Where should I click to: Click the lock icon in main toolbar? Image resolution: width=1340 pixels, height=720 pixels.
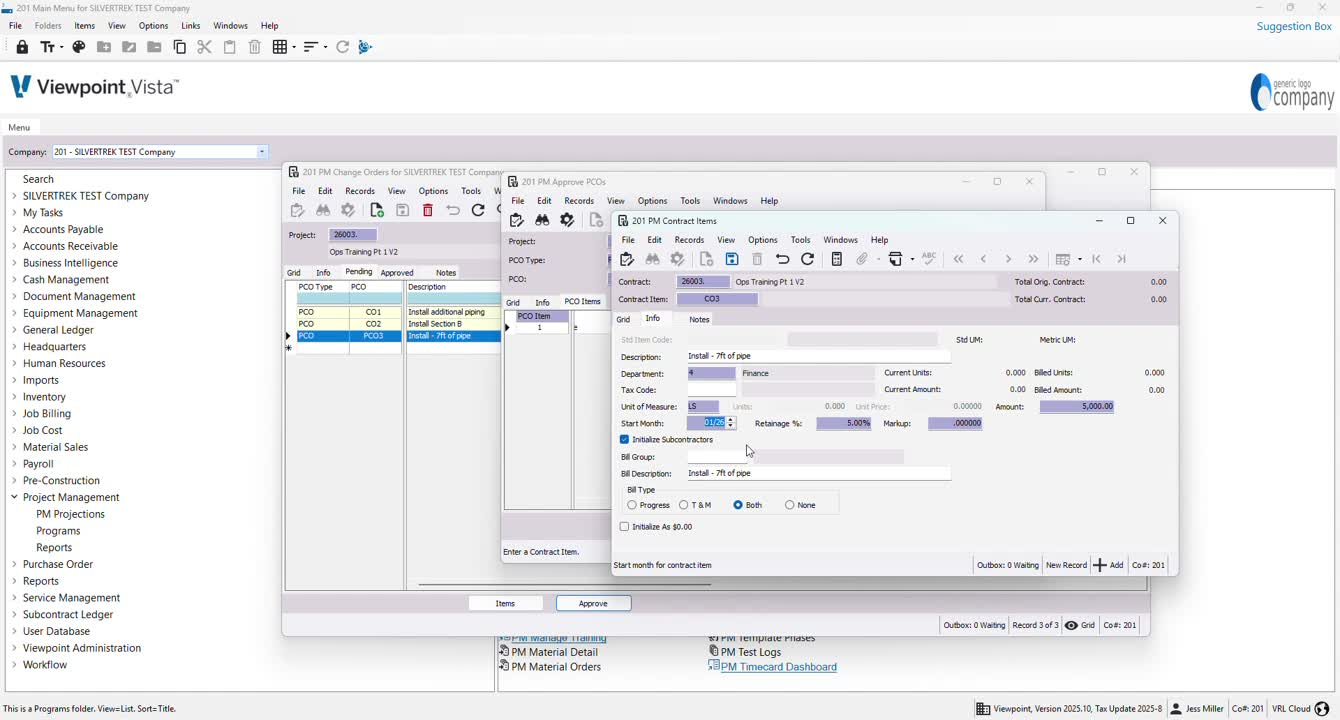click(22, 47)
